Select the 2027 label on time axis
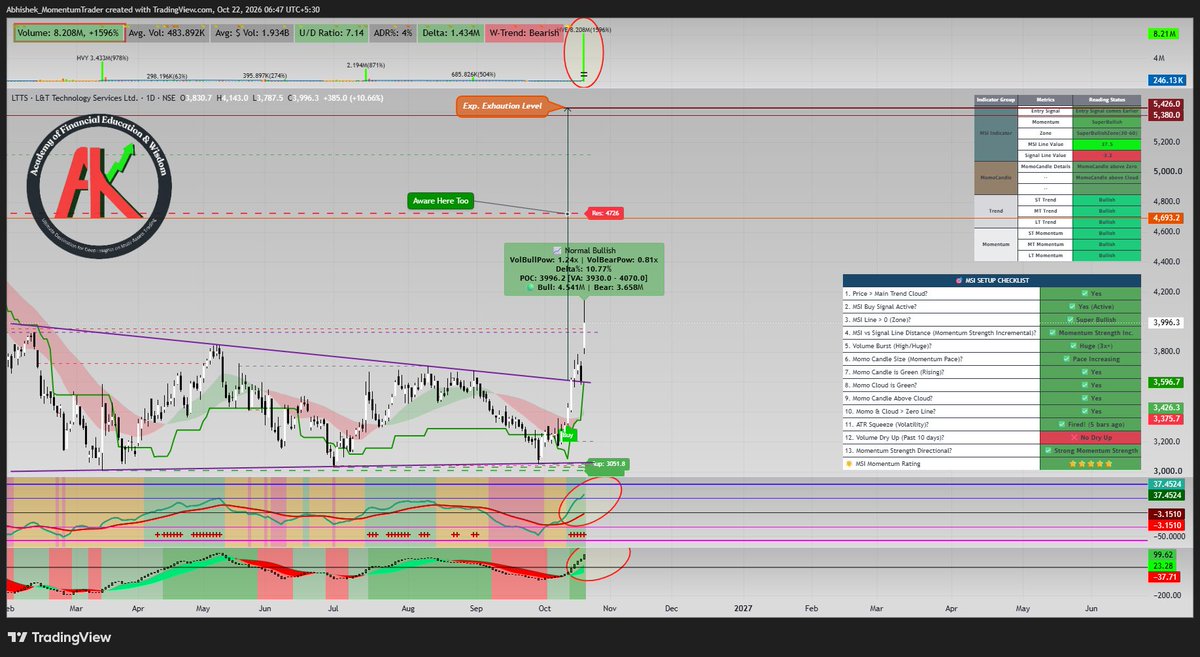This screenshot has width=1200, height=657. 743,607
